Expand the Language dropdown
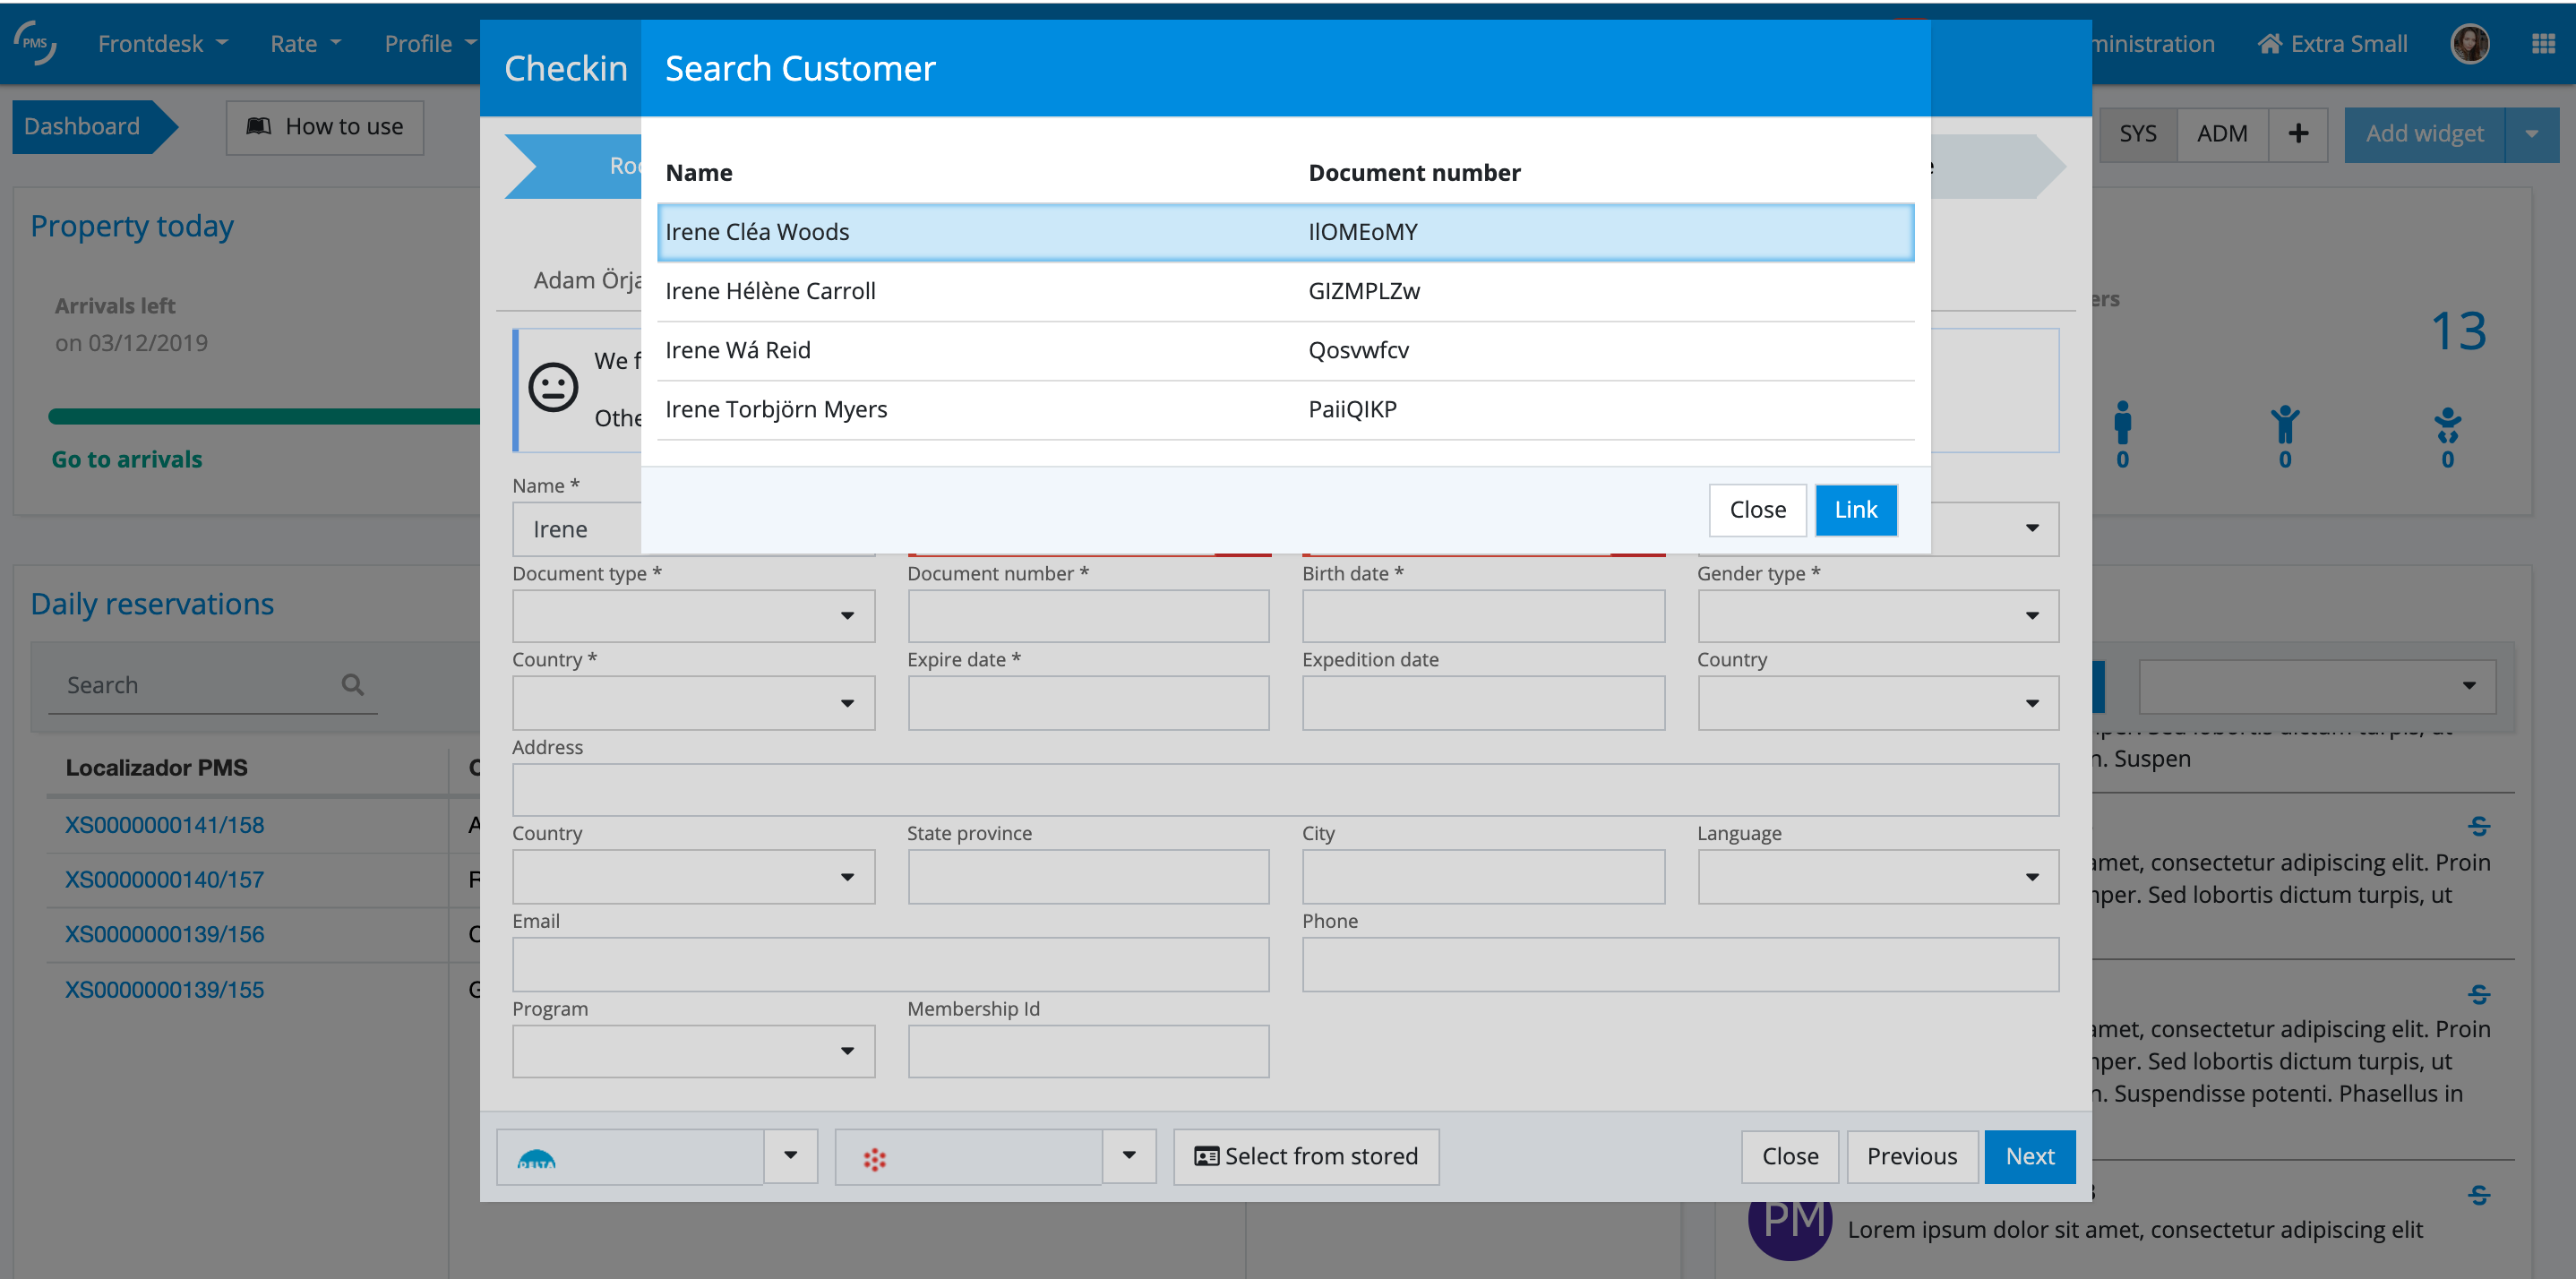The height and width of the screenshot is (1279, 2576). (1877, 877)
